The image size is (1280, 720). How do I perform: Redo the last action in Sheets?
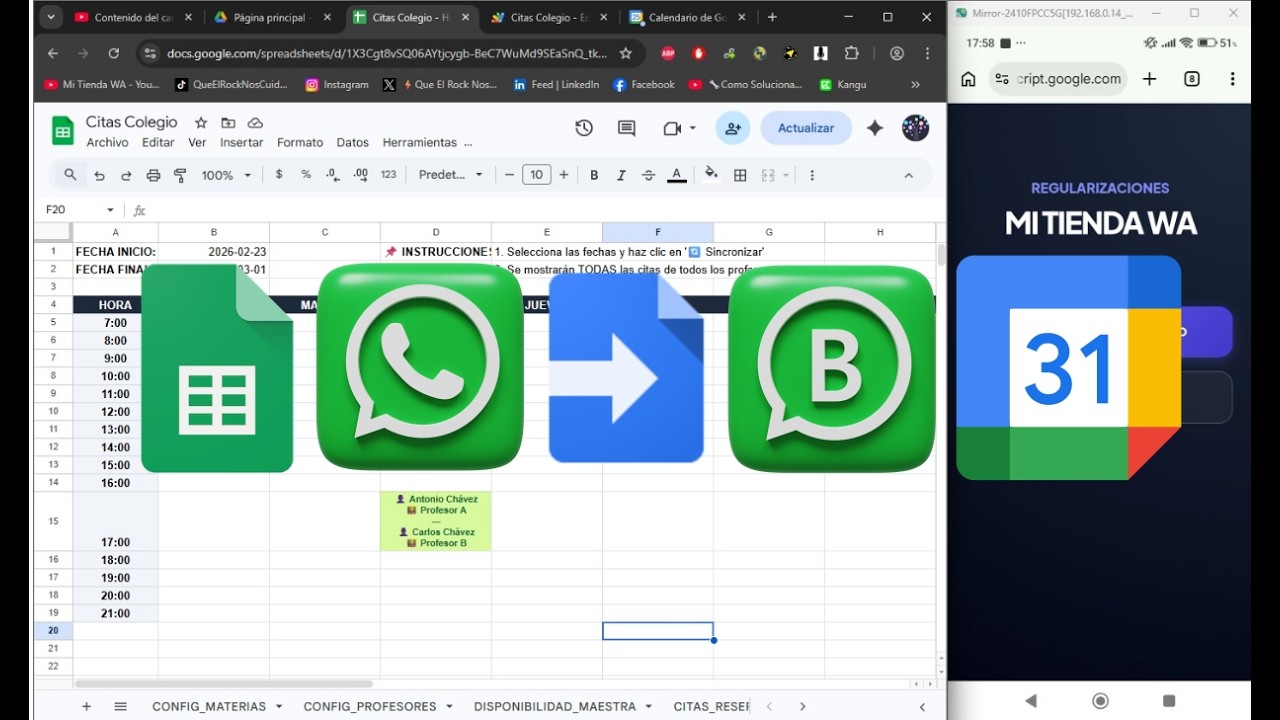click(x=126, y=175)
